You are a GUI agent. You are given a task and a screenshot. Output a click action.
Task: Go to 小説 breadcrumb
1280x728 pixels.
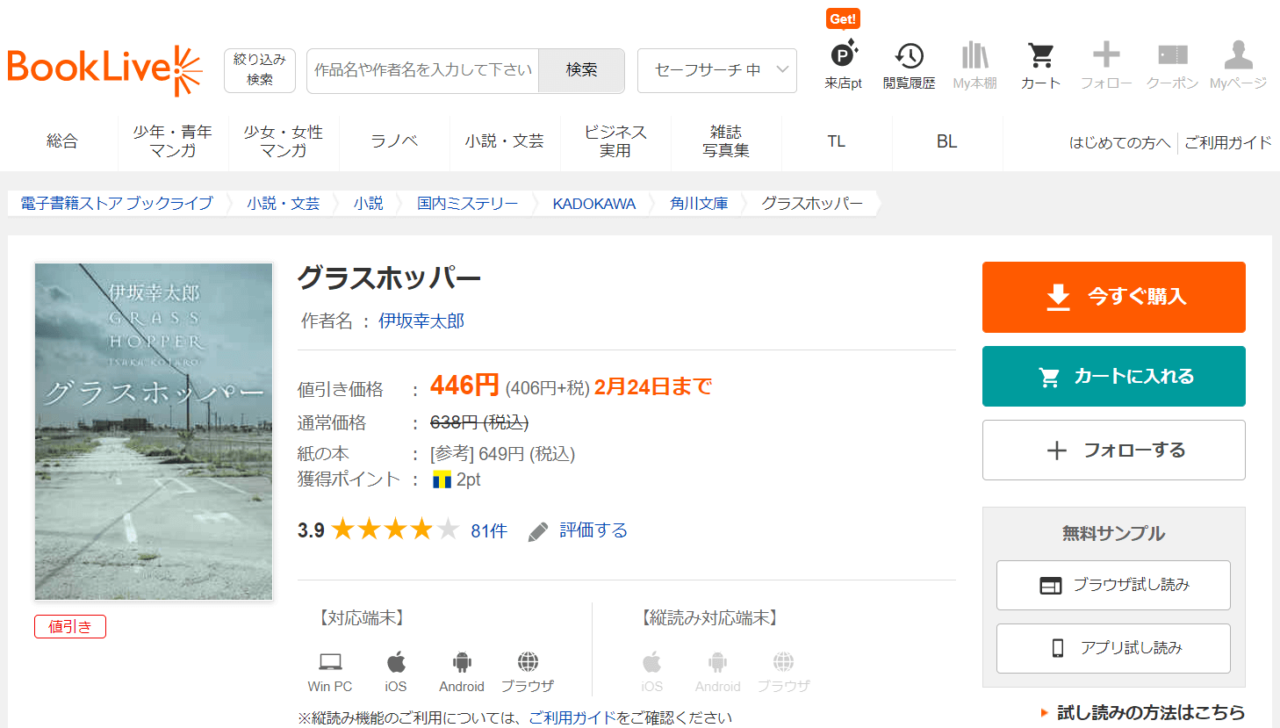[368, 203]
